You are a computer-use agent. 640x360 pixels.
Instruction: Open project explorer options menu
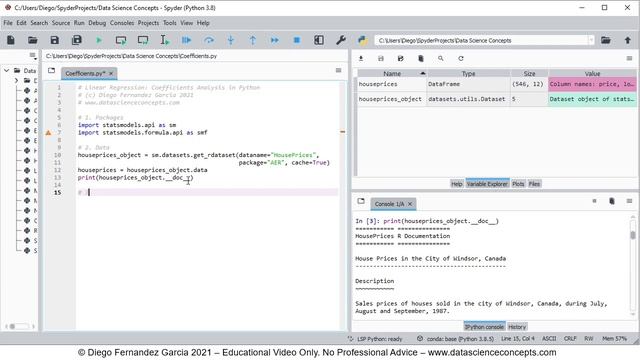33,56
